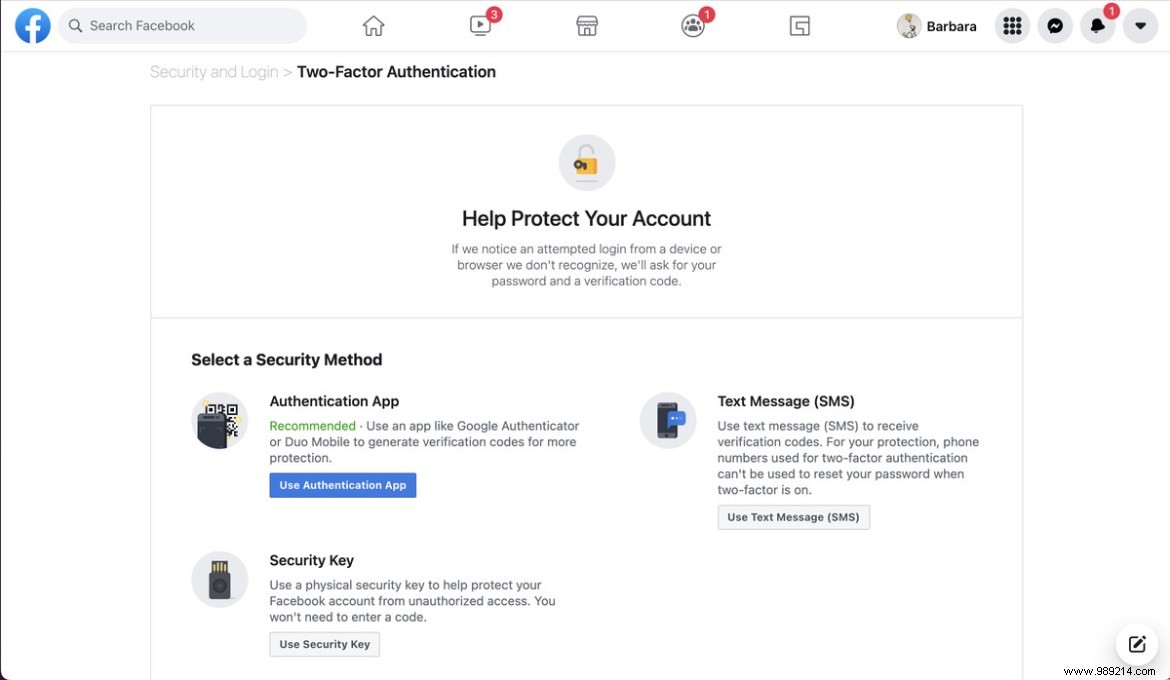Open the Facebook home icon
Viewport: 1170px width, 680px height.
(373, 25)
